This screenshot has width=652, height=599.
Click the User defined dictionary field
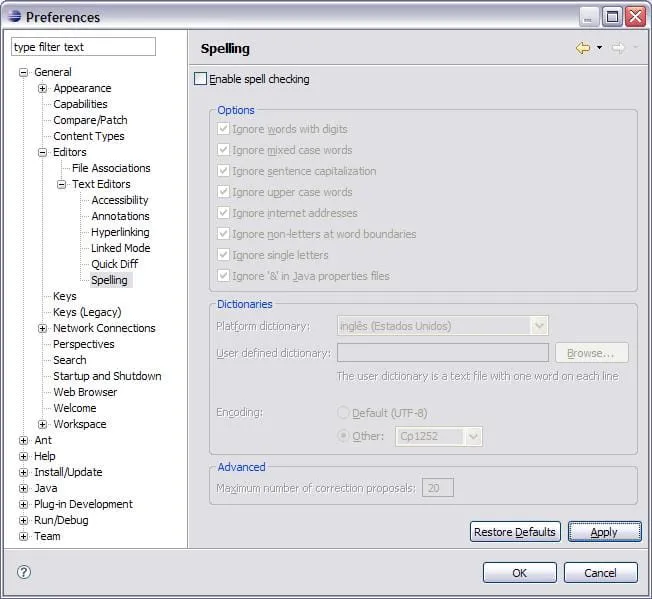(x=443, y=353)
